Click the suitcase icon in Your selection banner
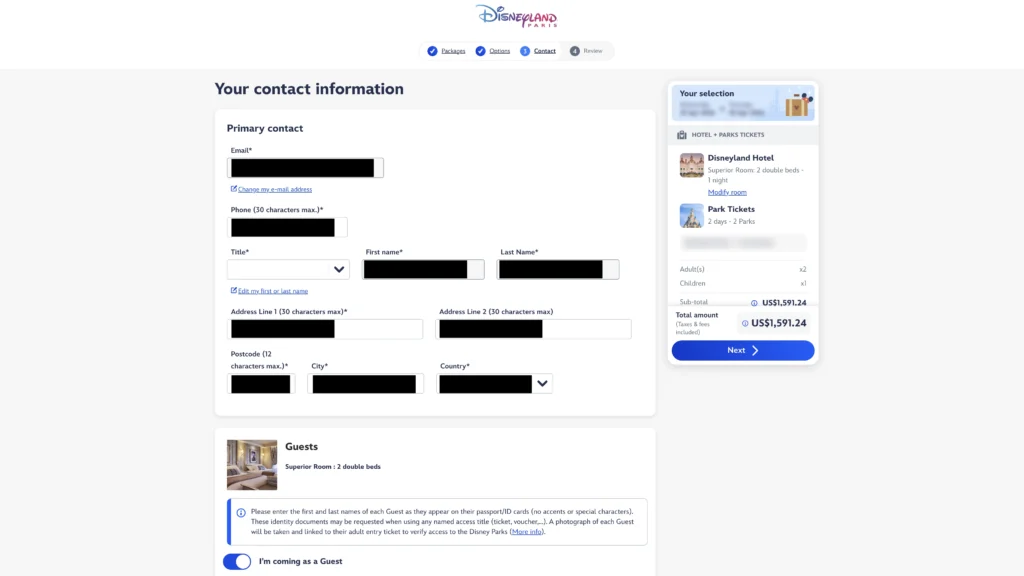Viewport: 1024px width, 576px height. 797,104
